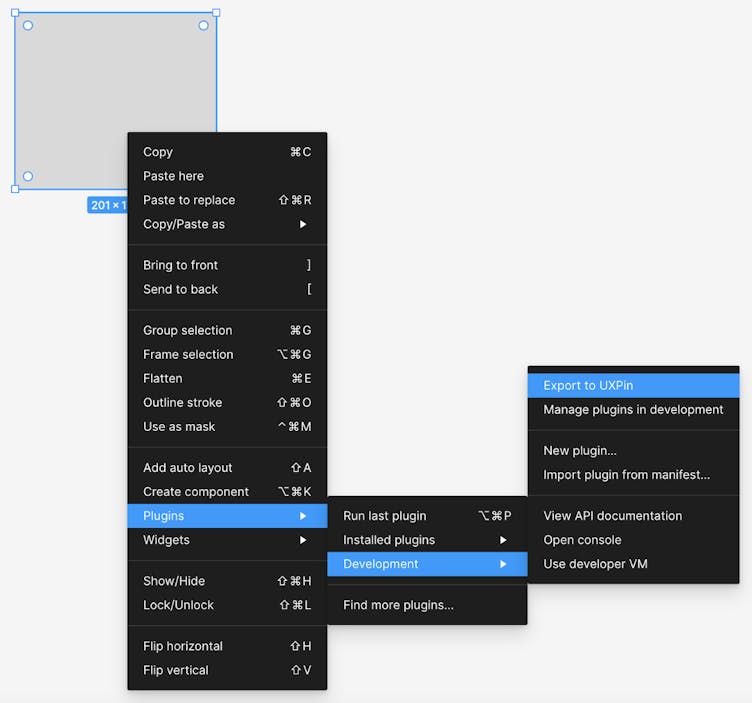Click Group selection menu item
Image resolution: width=752 pixels, height=703 pixels.
(227, 330)
